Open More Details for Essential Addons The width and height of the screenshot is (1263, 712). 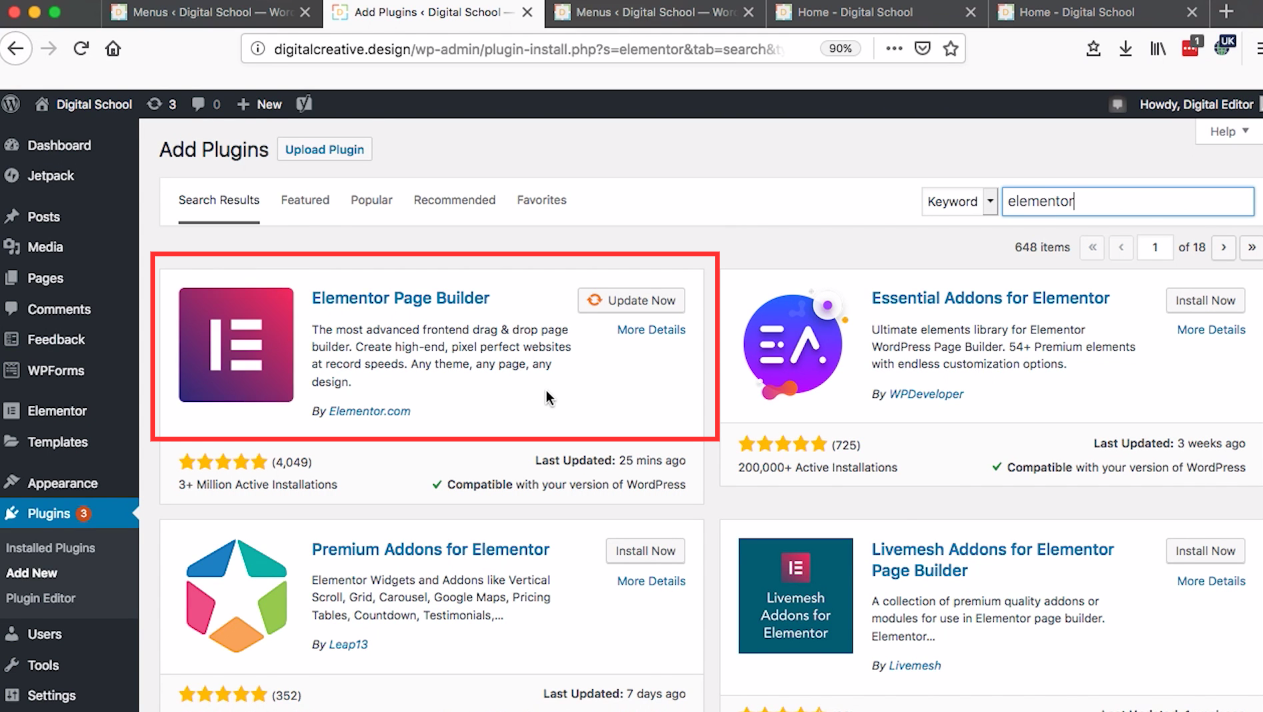[x=1211, y=329]
